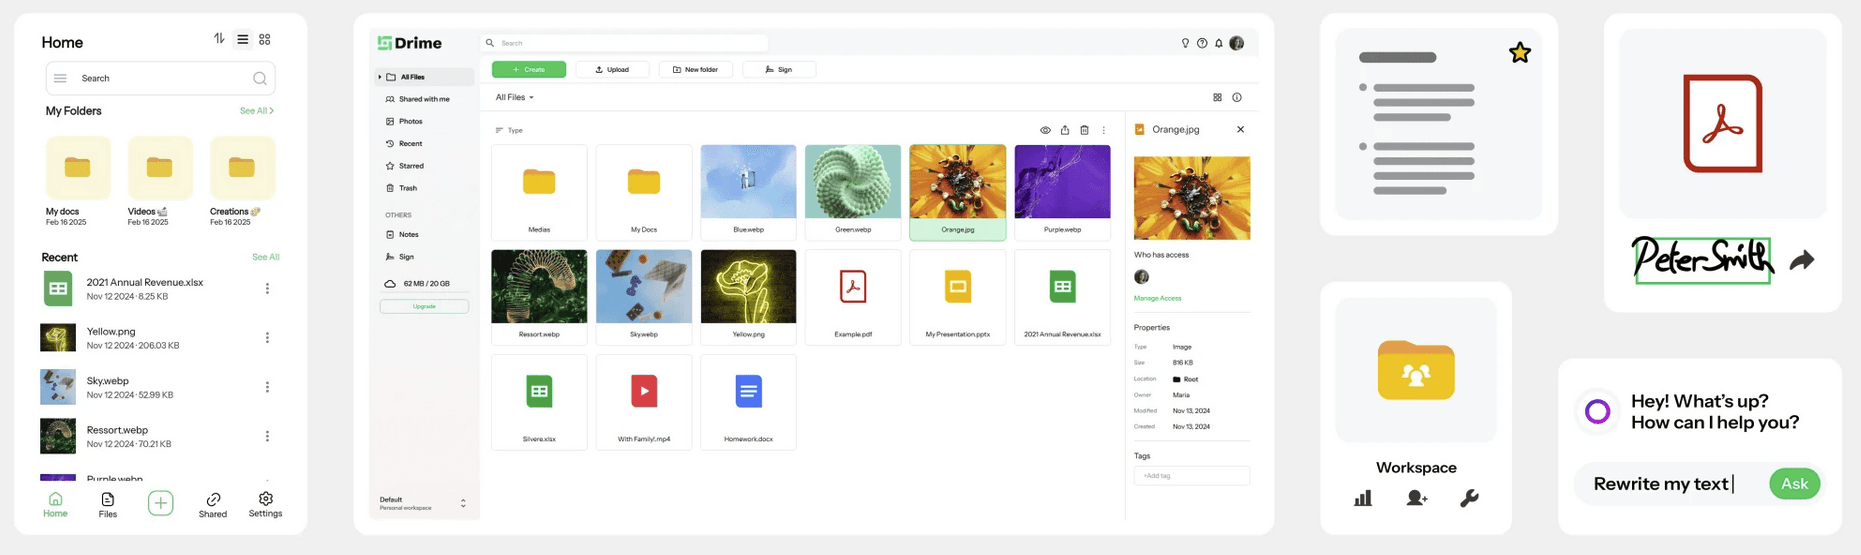The height and width of the screenshot is (555, 1861).
Task: Click the green Upgrade storage button
Action: pos(424,306)
